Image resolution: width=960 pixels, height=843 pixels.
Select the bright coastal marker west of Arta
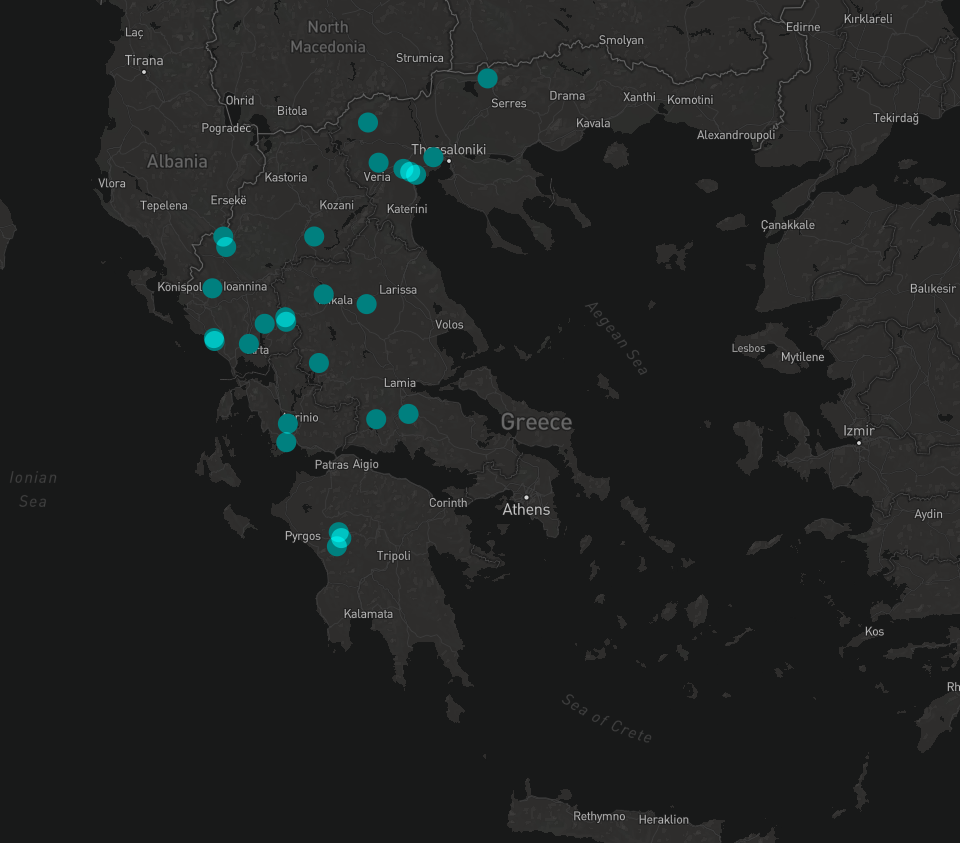(214, 339)
